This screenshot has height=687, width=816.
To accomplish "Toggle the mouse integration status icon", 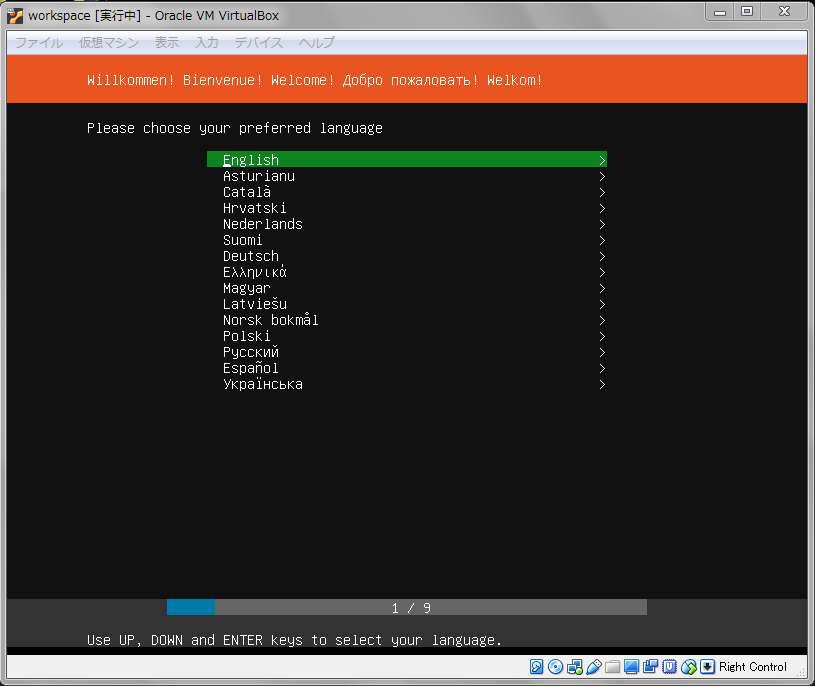I will (x=688, y=667).
